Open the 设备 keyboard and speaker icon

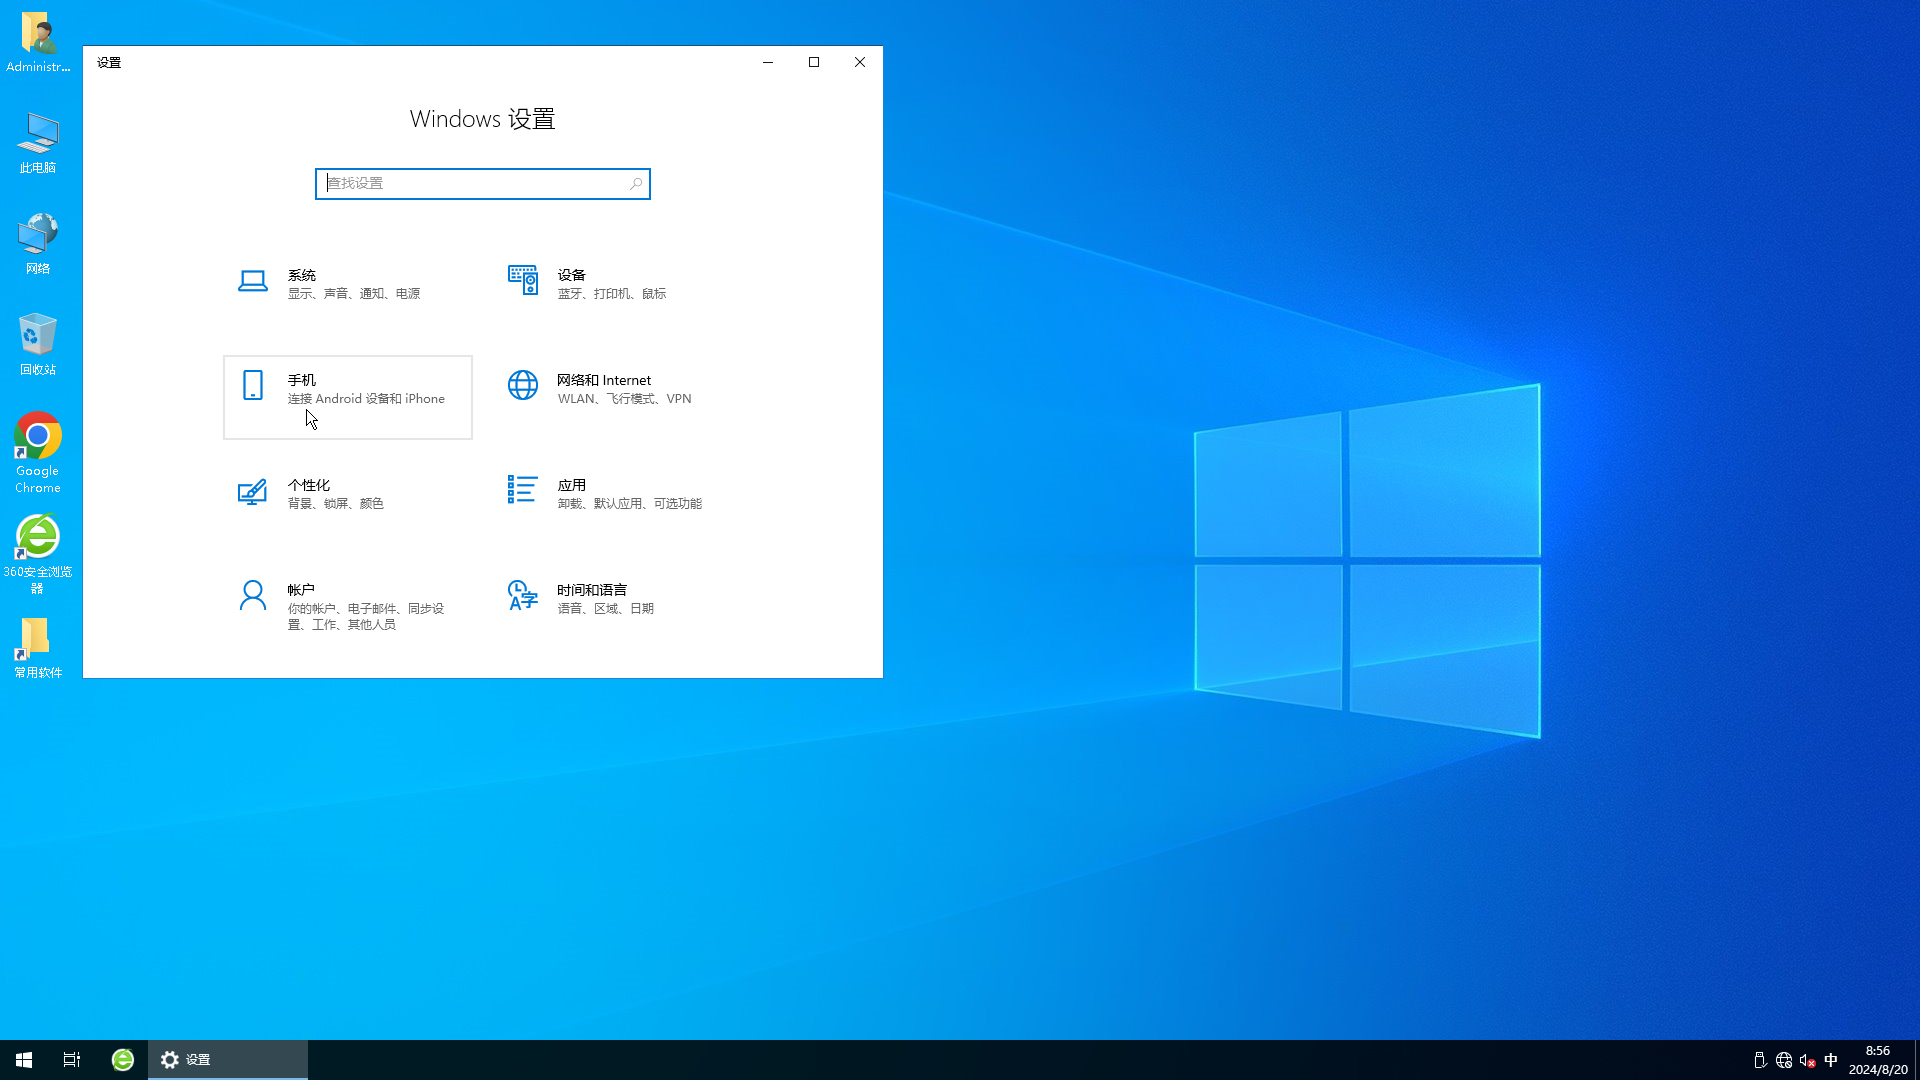[522, 281]
